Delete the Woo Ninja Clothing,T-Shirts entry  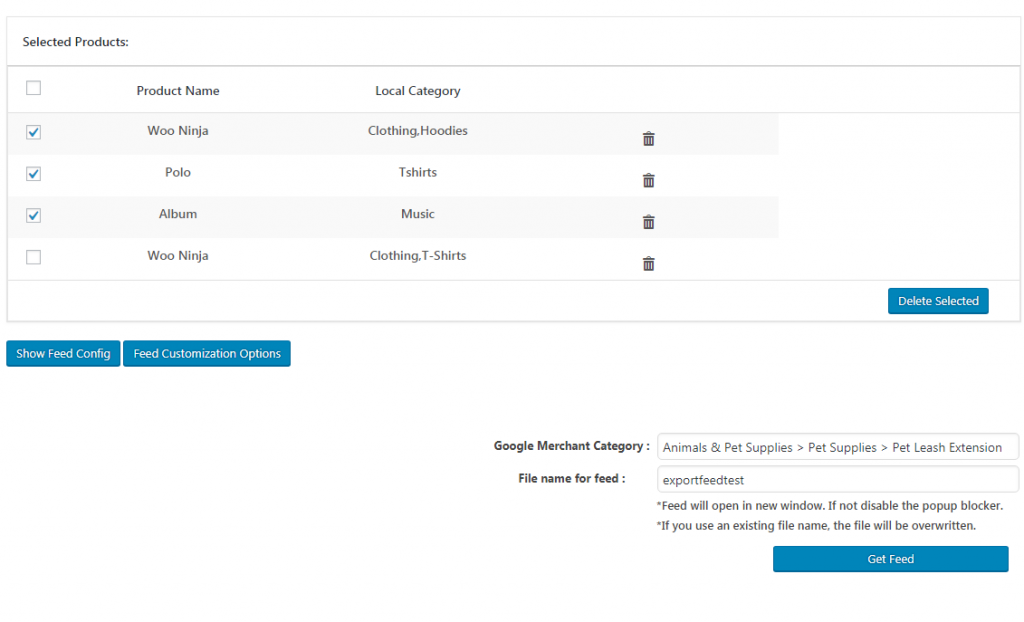click(648, 263)
